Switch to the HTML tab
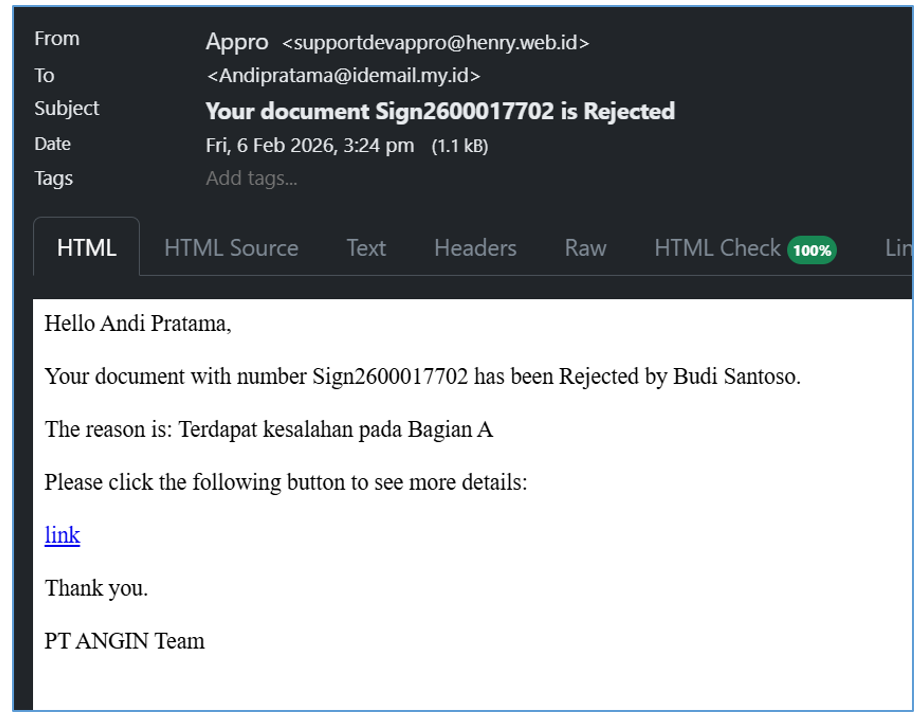 86,248
